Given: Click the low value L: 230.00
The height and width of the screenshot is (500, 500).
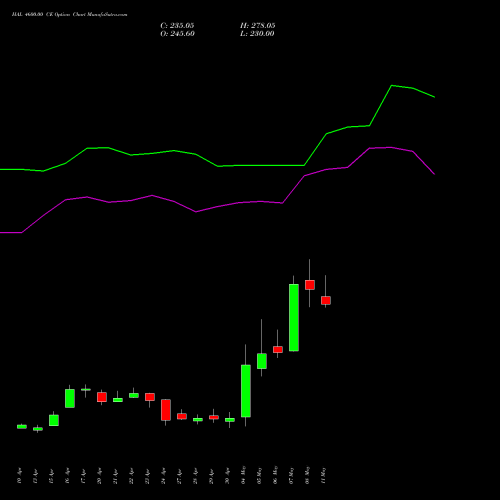Looking at the screenshot, I should point(257,34).
